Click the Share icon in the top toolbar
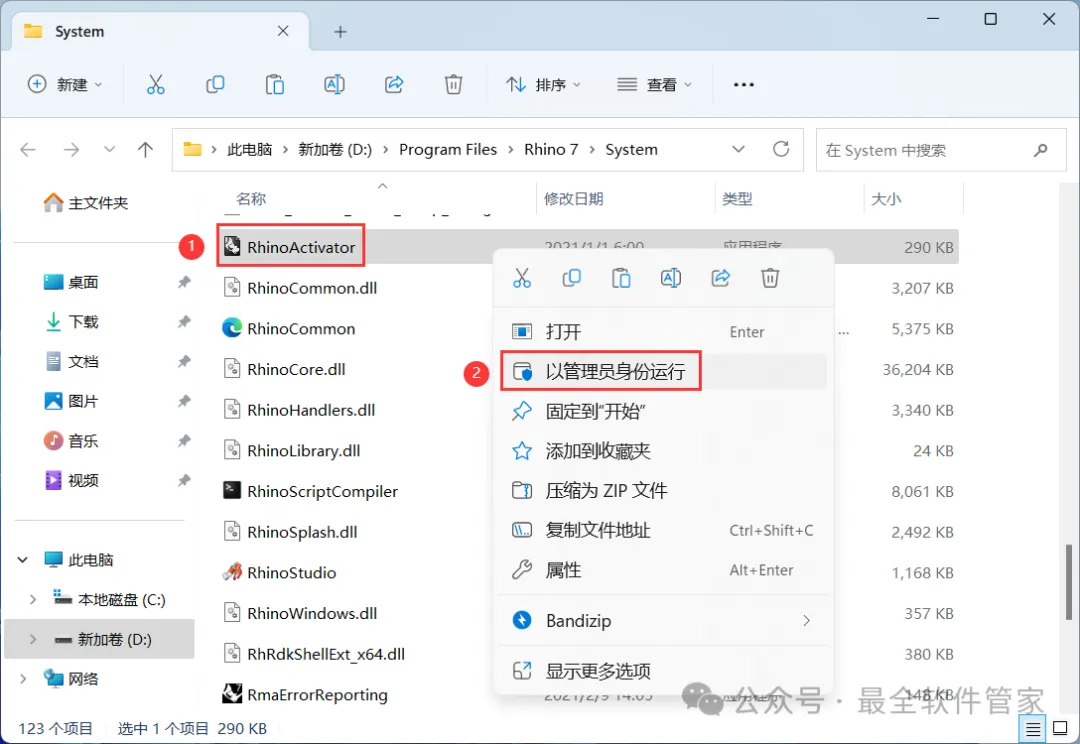Viewport: 1080px width, 744px height. pyautogui.click(x=394, y=85)
